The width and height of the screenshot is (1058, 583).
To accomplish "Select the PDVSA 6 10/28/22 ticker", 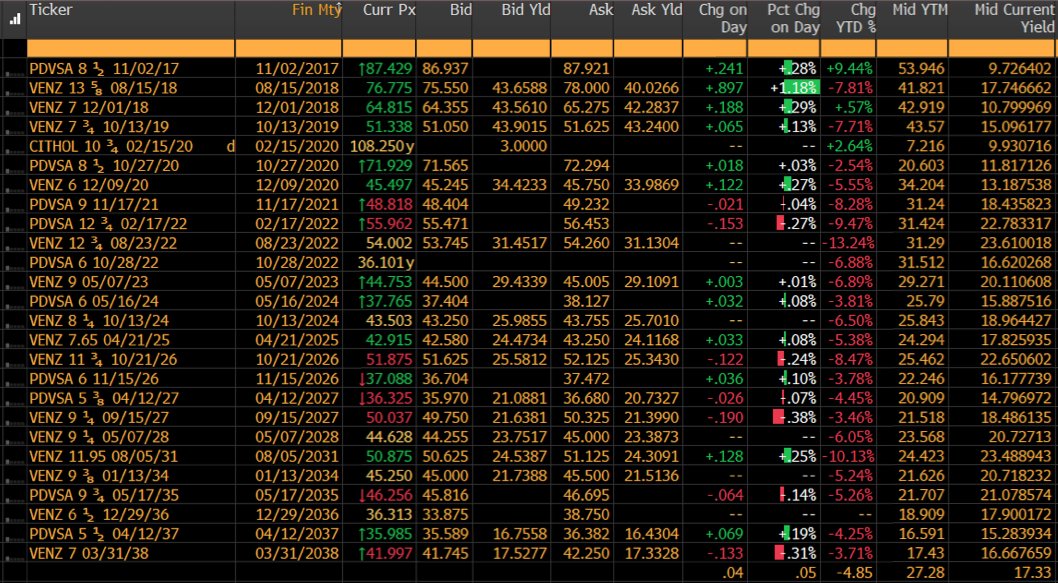I will [94, 262].
